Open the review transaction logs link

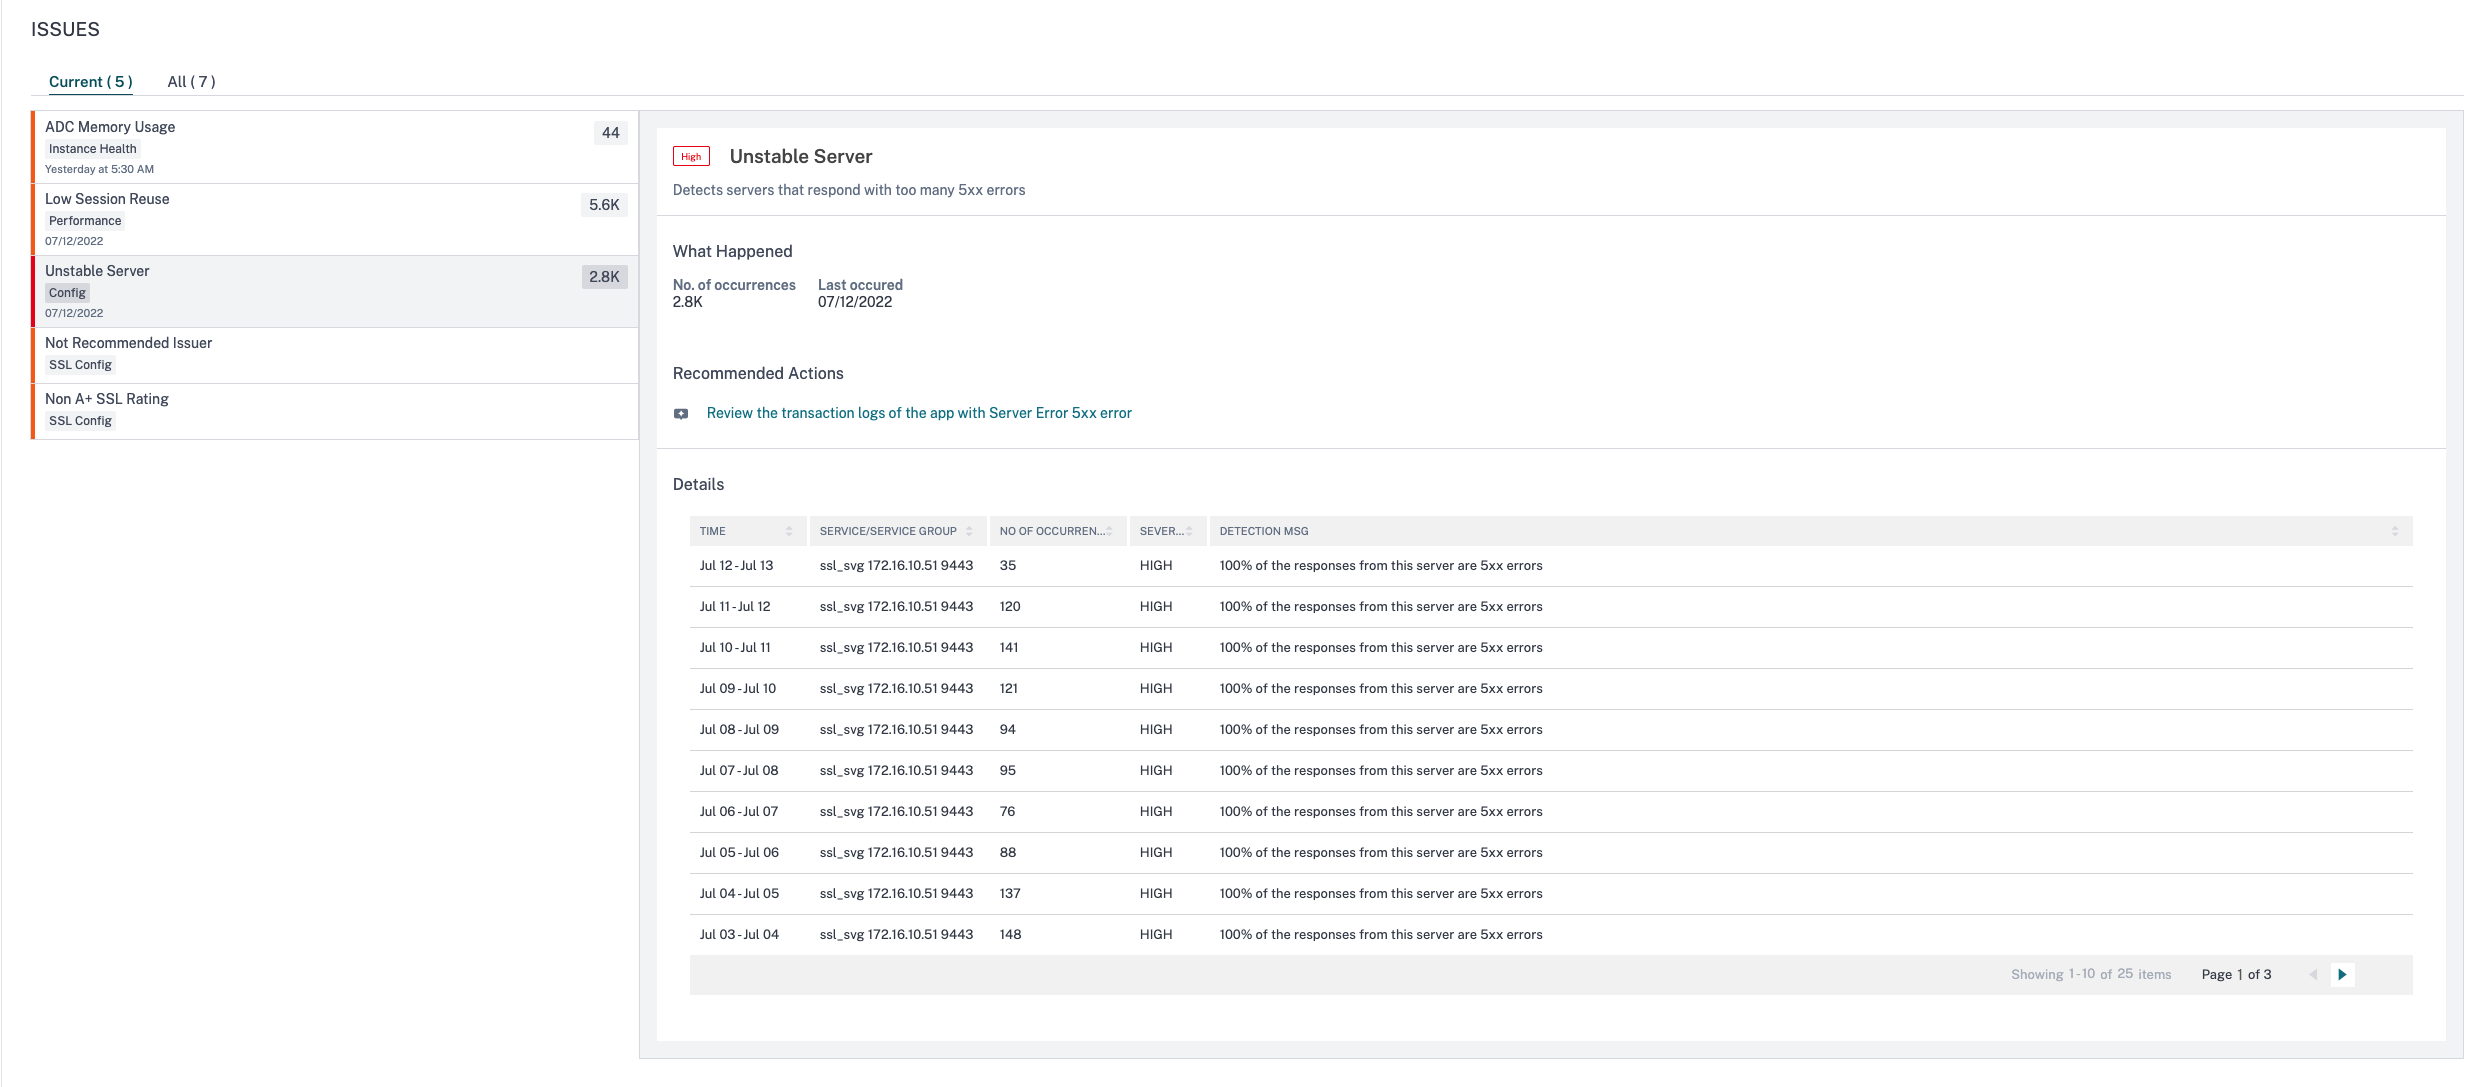tap(918, 413)
